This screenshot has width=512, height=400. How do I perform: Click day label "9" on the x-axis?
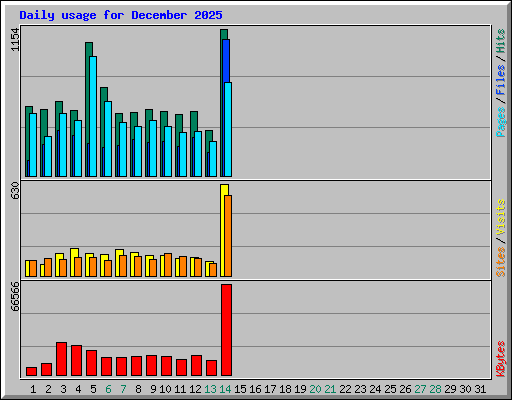(153, 389)
